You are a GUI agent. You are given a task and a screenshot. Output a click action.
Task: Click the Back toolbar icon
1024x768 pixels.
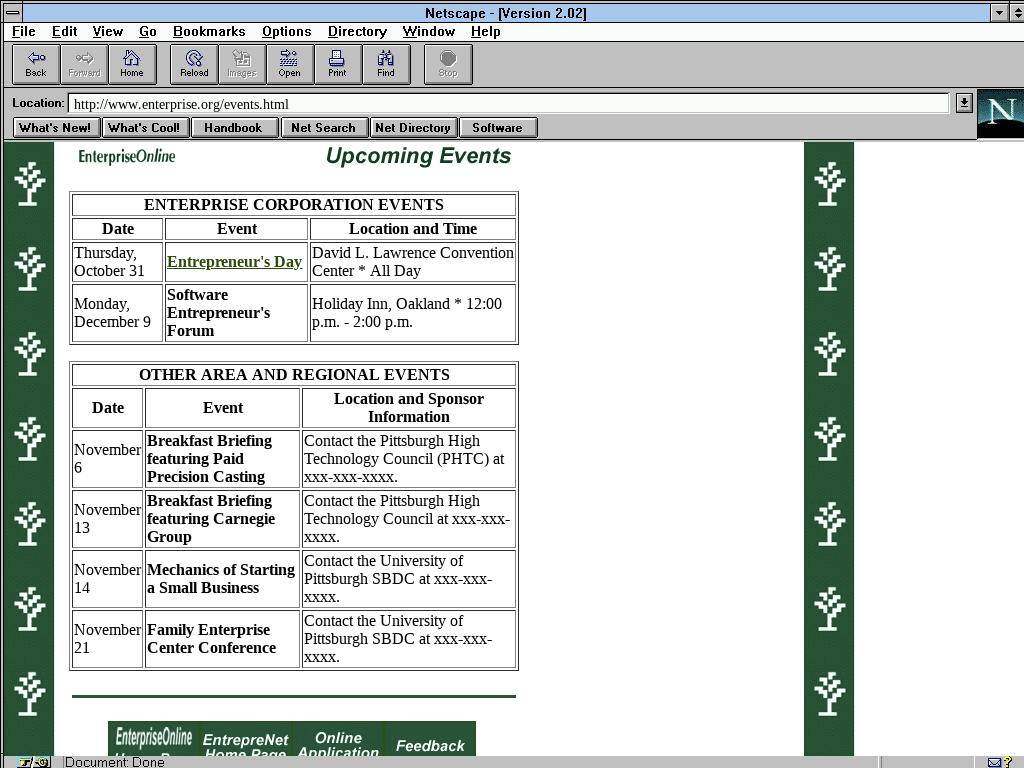coord(36,64)
